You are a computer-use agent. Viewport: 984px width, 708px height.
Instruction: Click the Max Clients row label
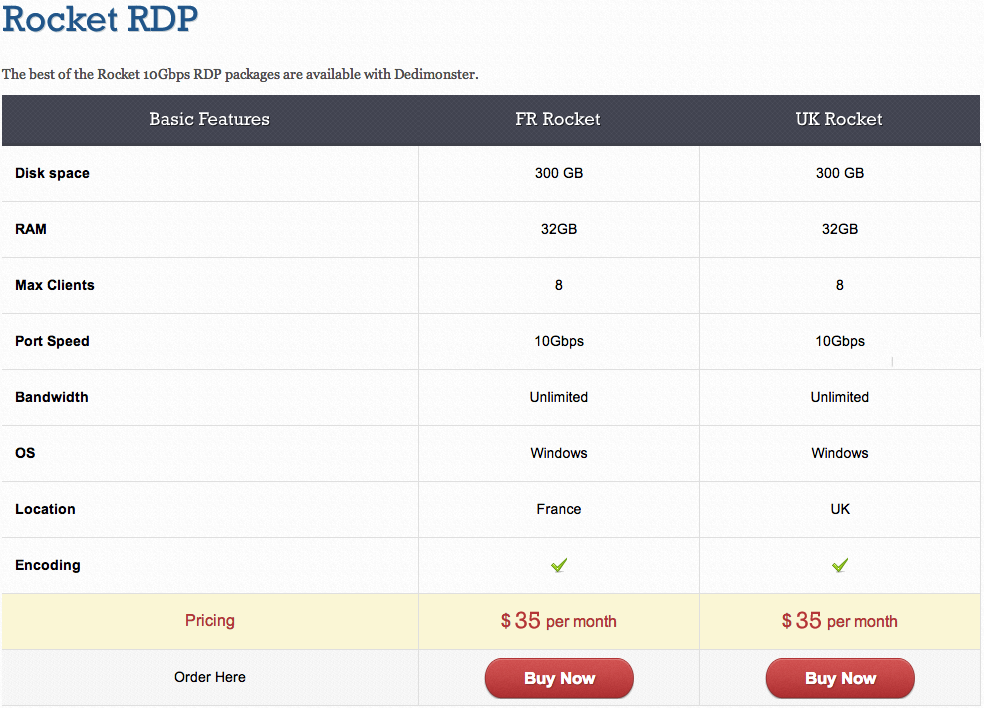click(55, 285)
